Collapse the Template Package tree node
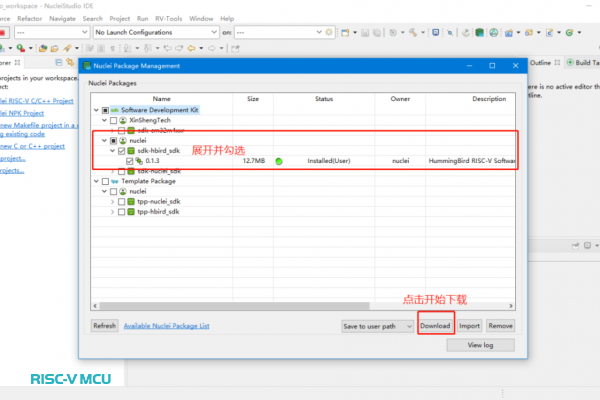The height and width of the screenshot is (400, 600). coord(96,181)
